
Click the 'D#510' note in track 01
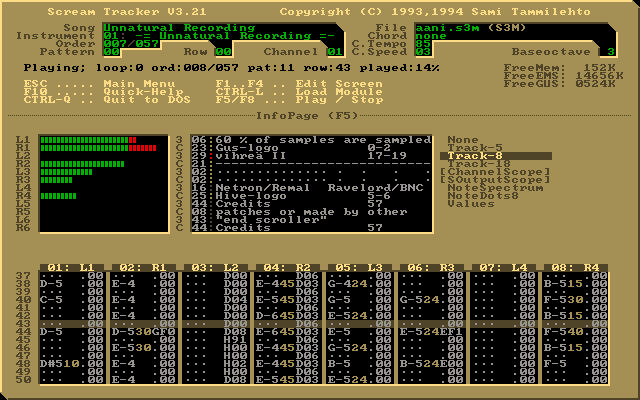click(x=60, y=364)
